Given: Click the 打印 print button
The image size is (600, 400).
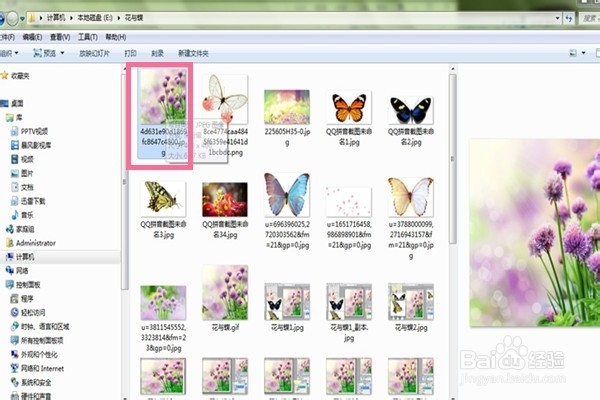Looking at the screenshot, I should point(130,53).
